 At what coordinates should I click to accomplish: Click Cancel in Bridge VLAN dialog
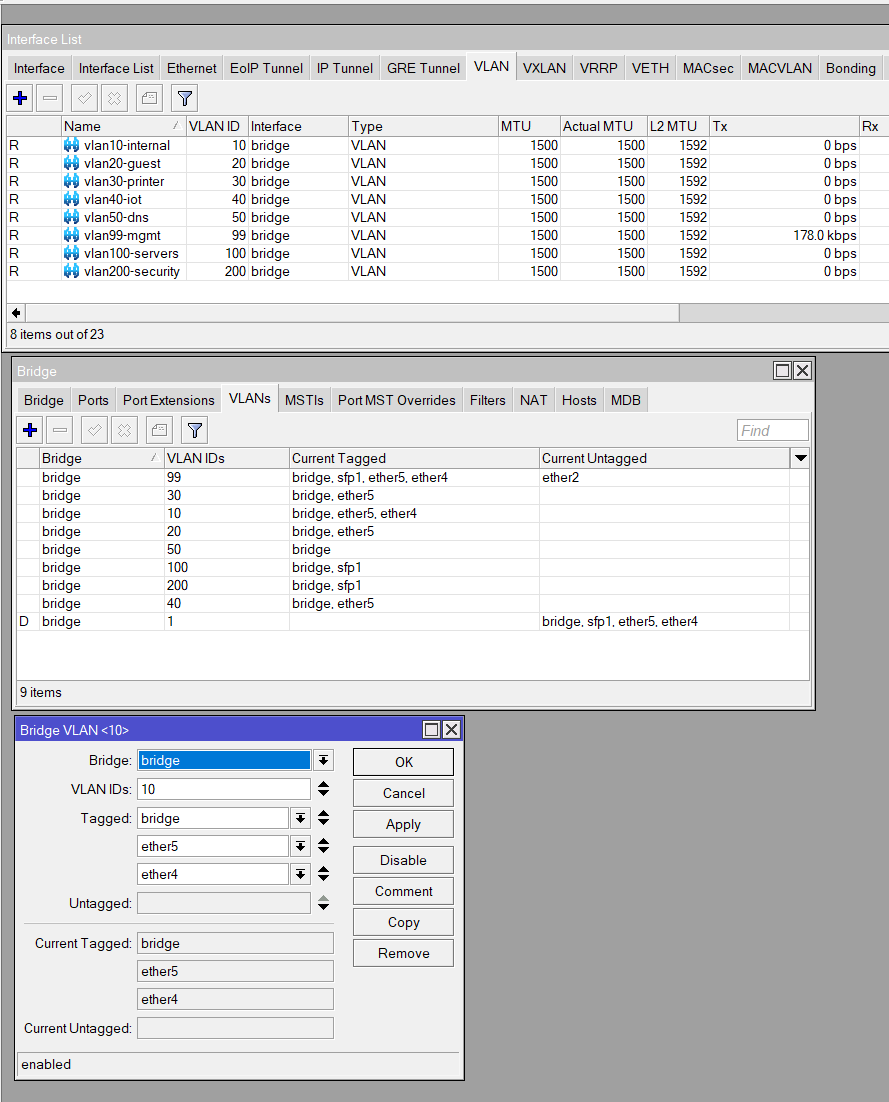(x=403, y=793)
